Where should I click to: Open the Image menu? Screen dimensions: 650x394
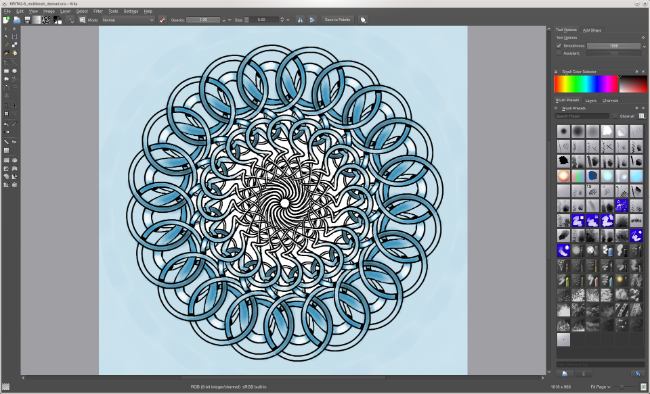49,11
